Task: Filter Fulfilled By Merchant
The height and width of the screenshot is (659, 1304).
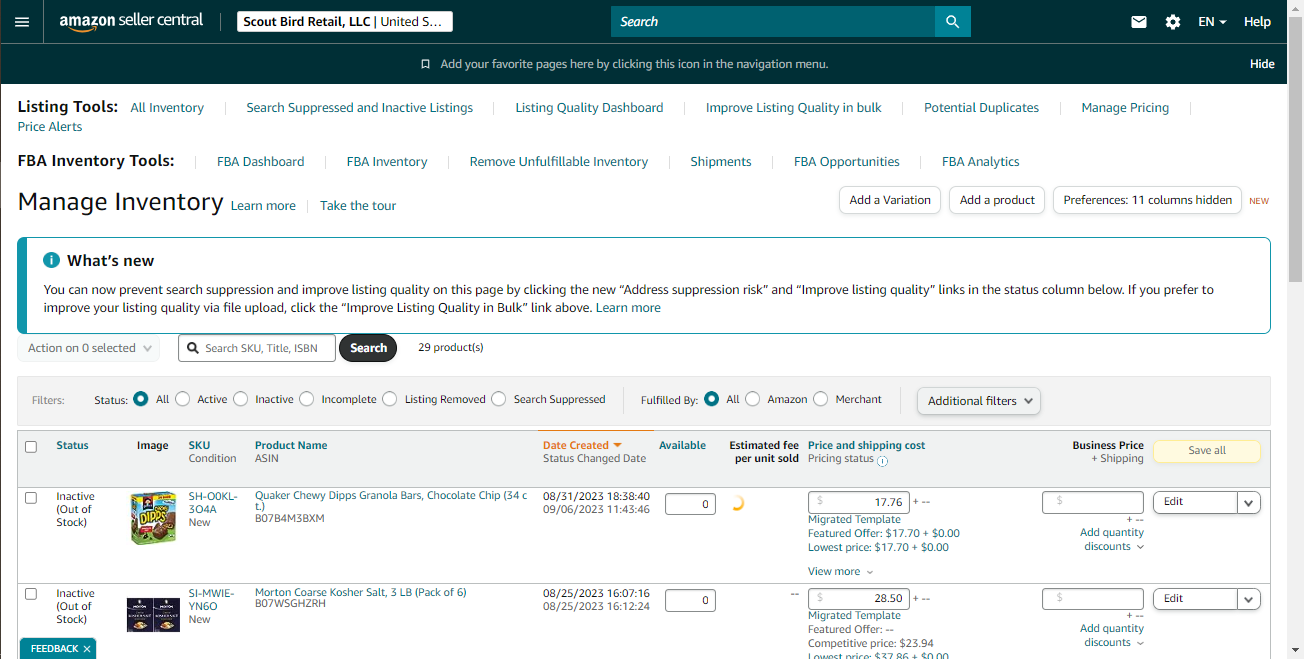Action: (x=821, y=399)
